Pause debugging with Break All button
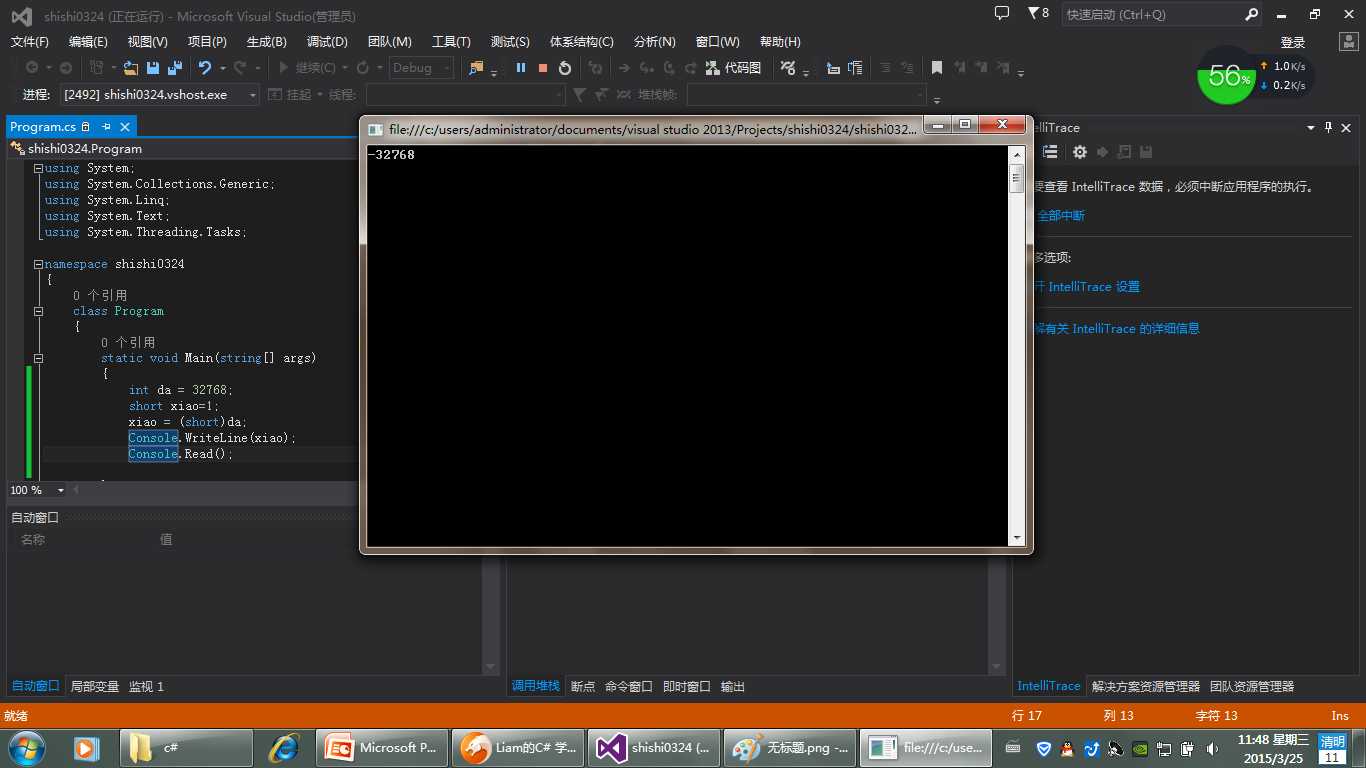 521,68
